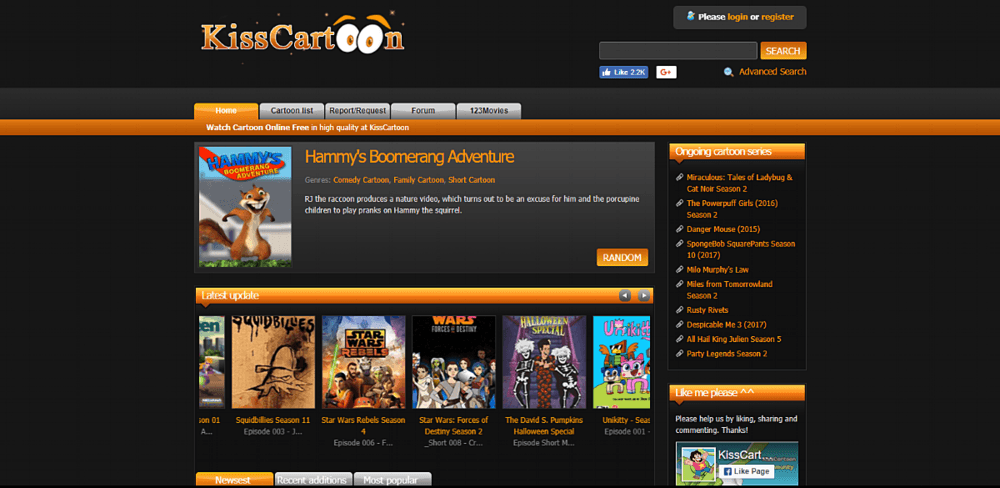The width and height of the screenshot is (1000, 488).
Task: Open the Unikitty poster thumbnail
Action: coord(622,362)
